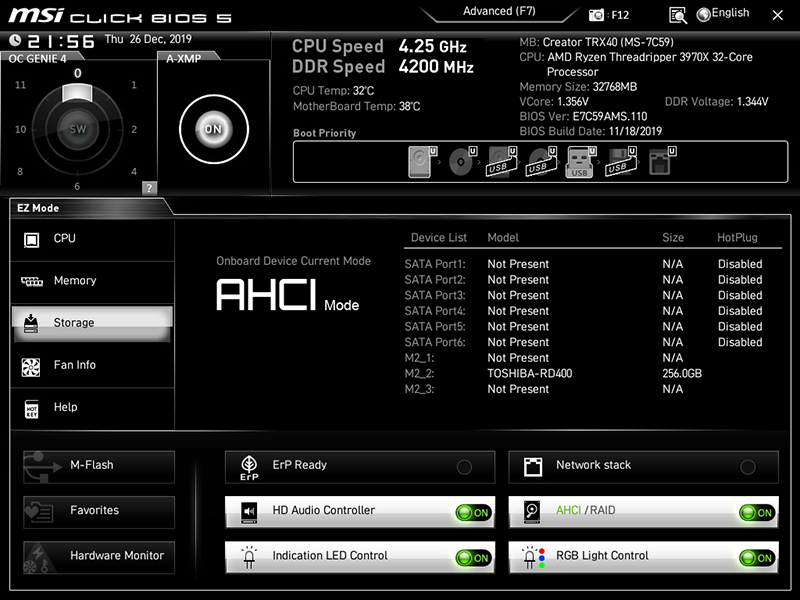
Task: Click the RGB Light colored LED icon
Action: (x=533, y=558)
